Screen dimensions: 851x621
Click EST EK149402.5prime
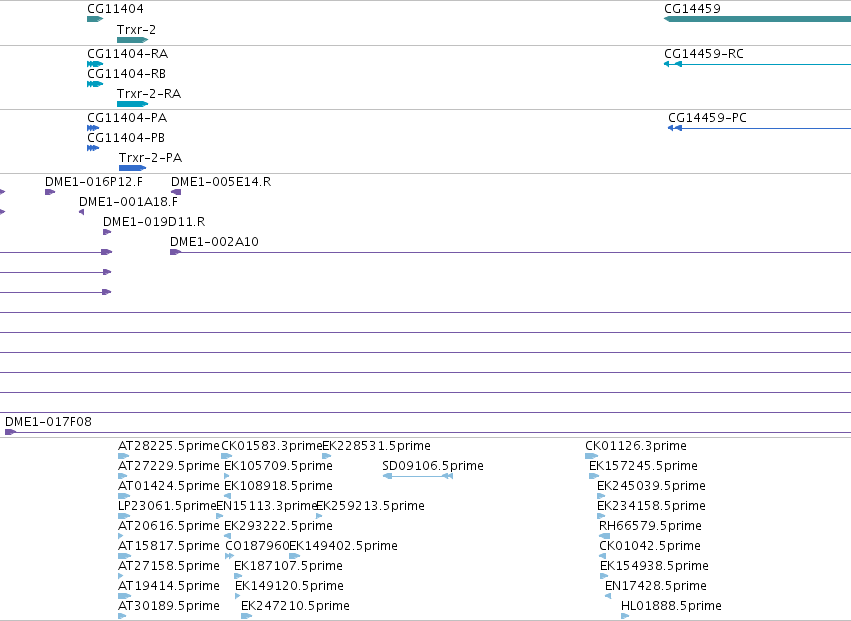click(344, 547)
